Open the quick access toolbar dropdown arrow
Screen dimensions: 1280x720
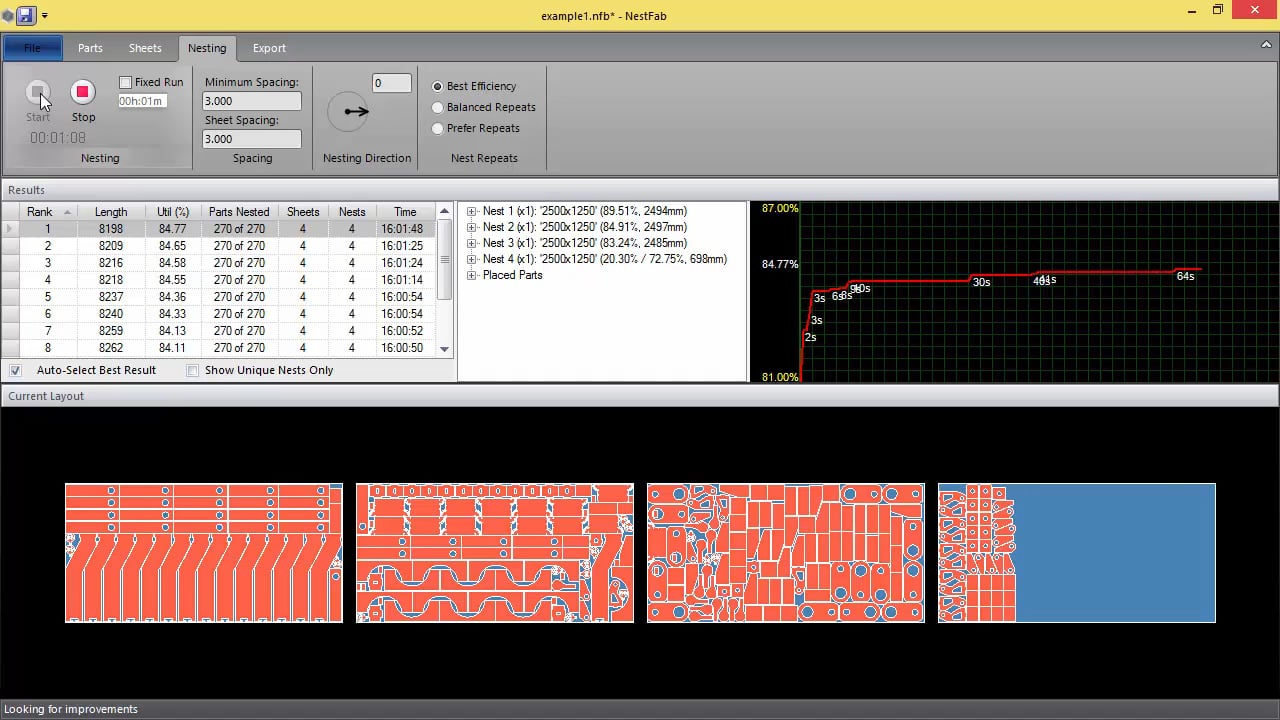pyautogui.click(x=45, y=16)
